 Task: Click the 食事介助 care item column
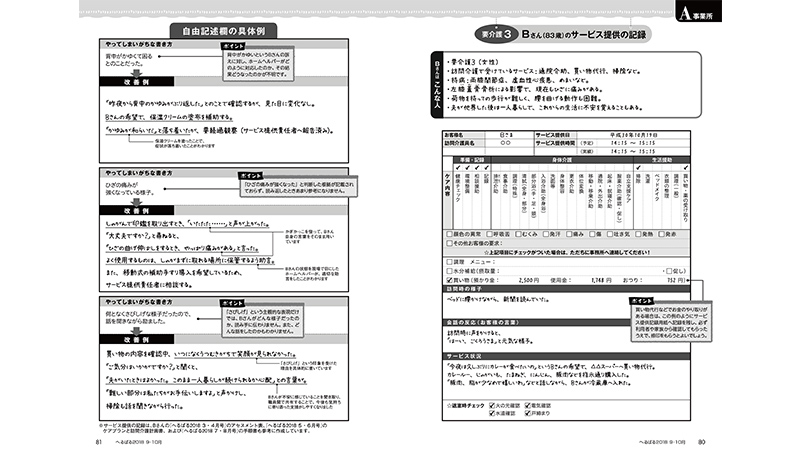(x=506, y=183)
